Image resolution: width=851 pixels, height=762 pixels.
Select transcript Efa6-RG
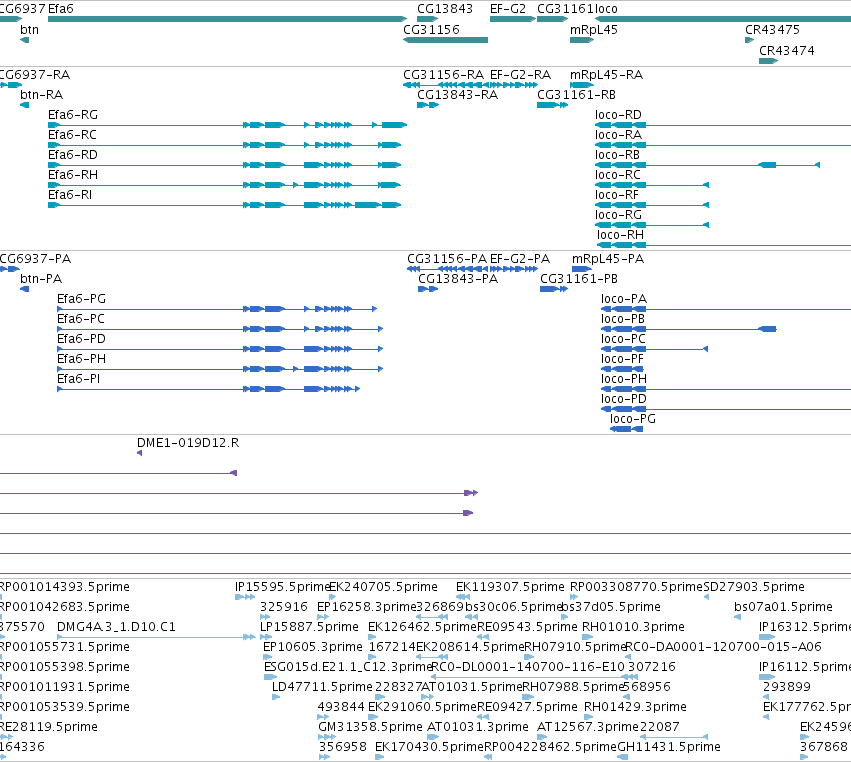click(227, 125)
